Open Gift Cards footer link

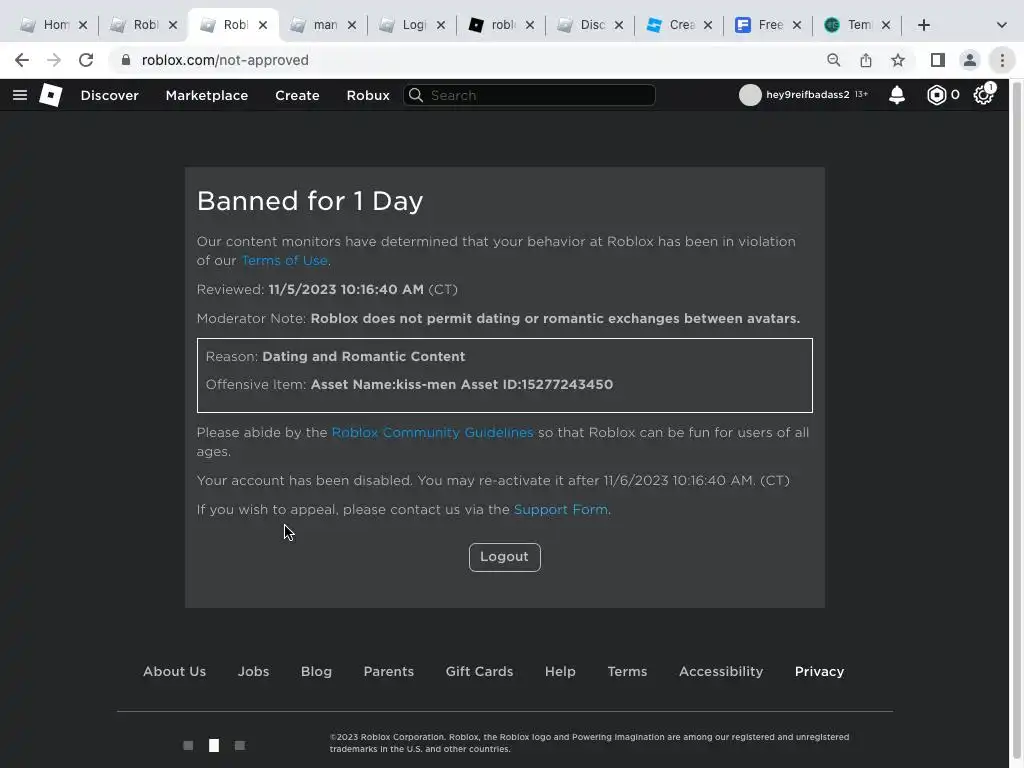pos(479,671)
